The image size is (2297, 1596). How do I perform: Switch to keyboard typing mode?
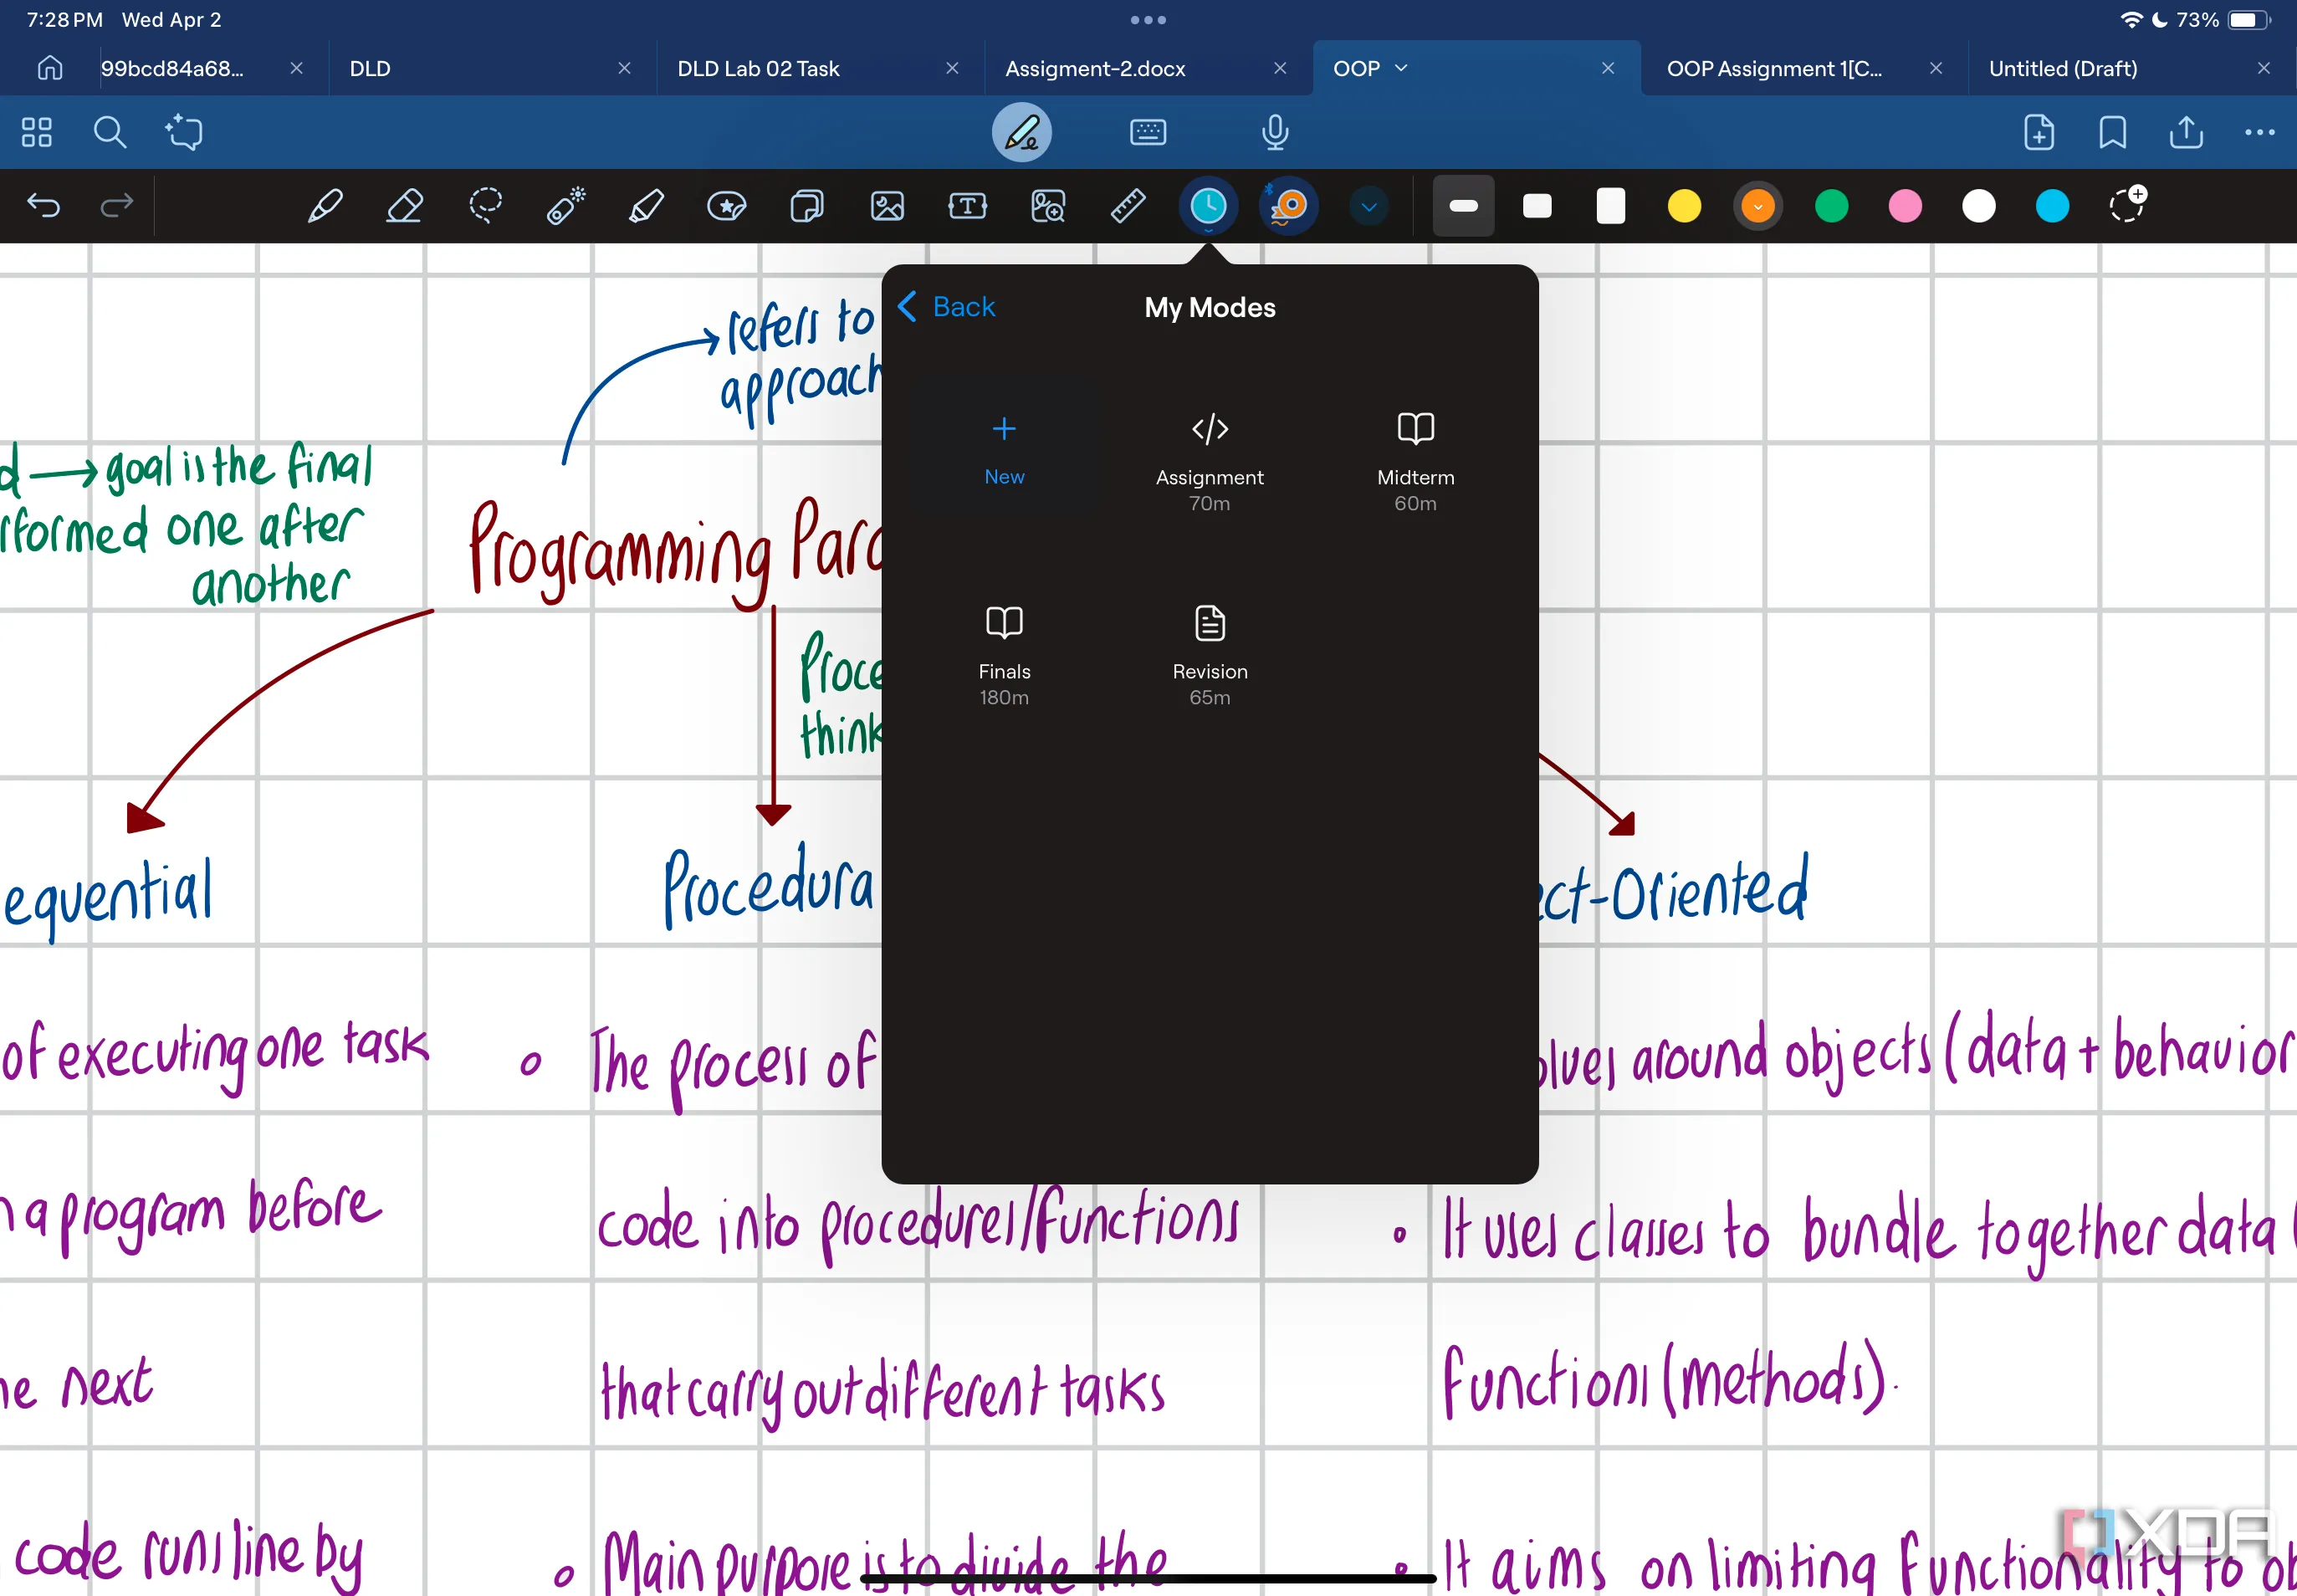(1147, 132)
